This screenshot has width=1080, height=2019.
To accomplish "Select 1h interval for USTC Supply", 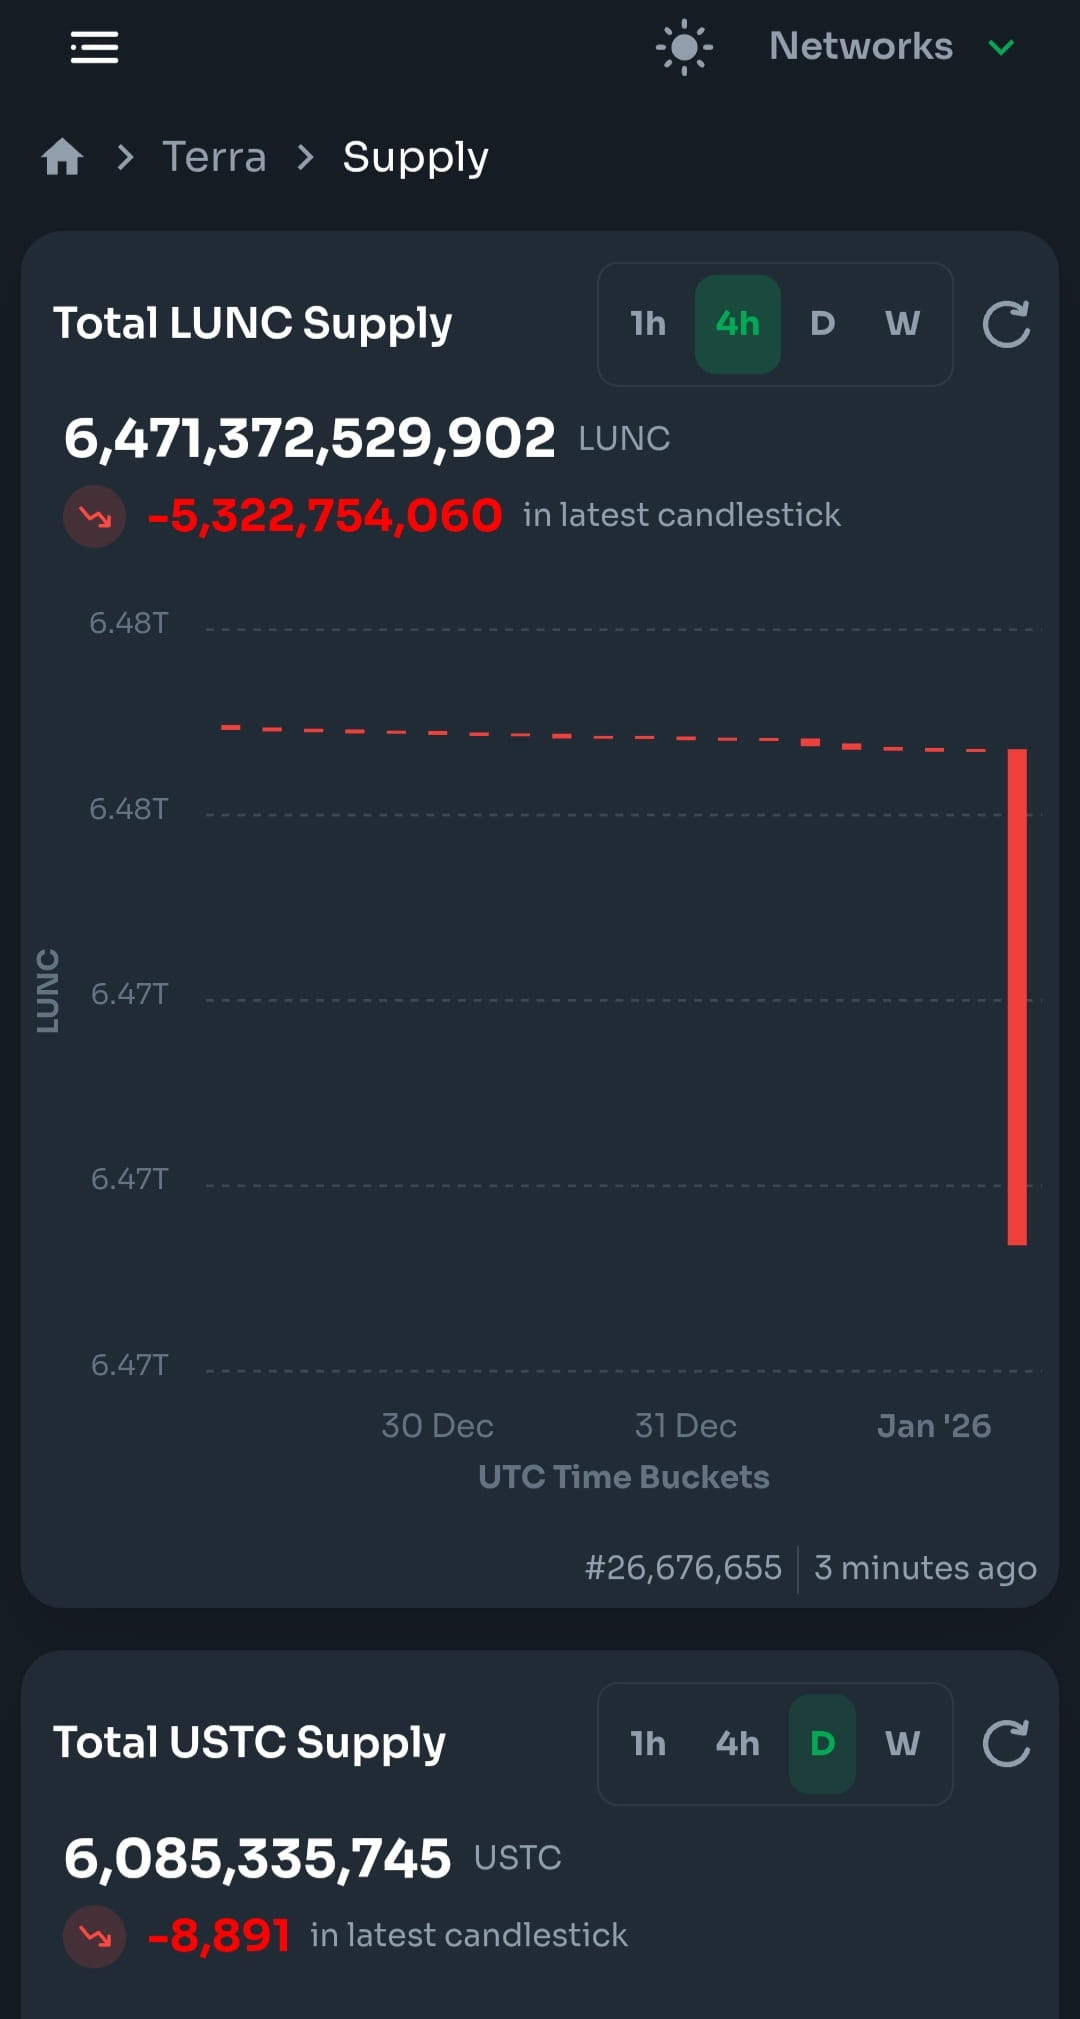I will click(x=648, y=1744).
